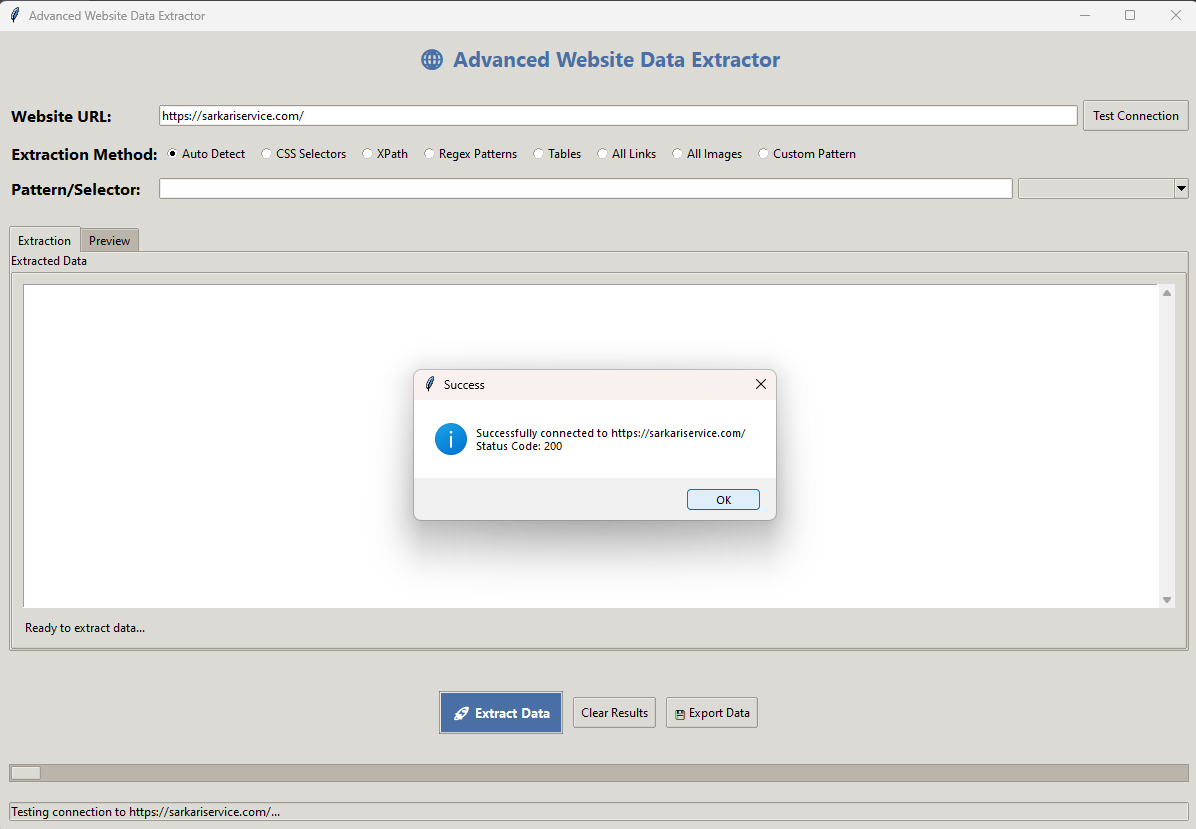Select the Custom Pattern radio button
The image size is (1196, 829).
tap(764, 154)
